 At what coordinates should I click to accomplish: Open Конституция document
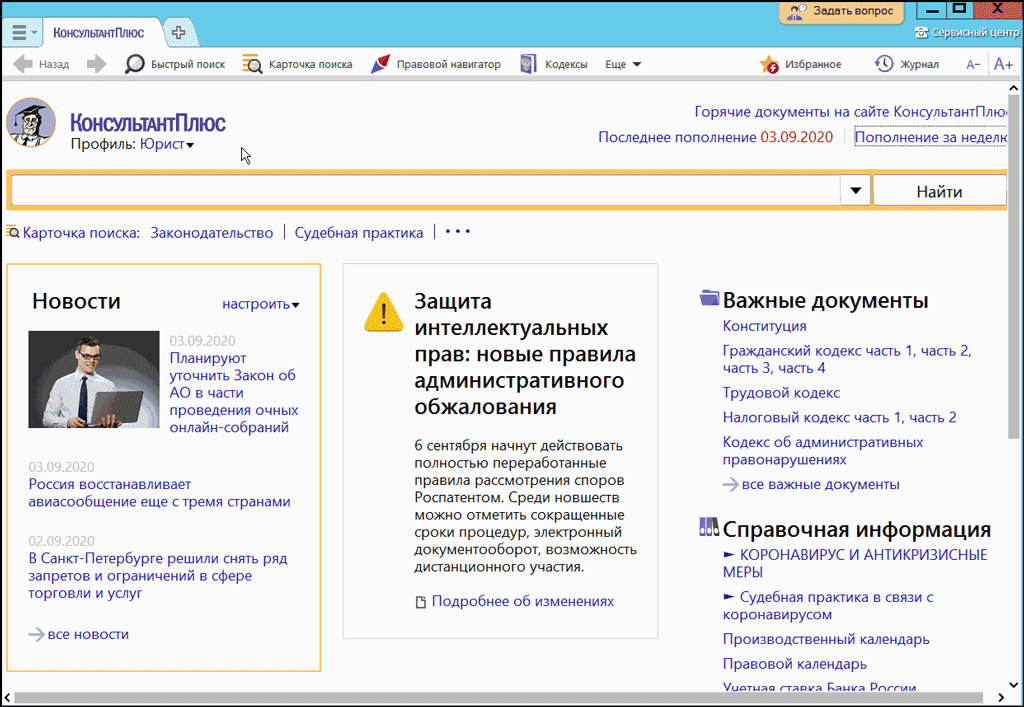click(764, 326)
